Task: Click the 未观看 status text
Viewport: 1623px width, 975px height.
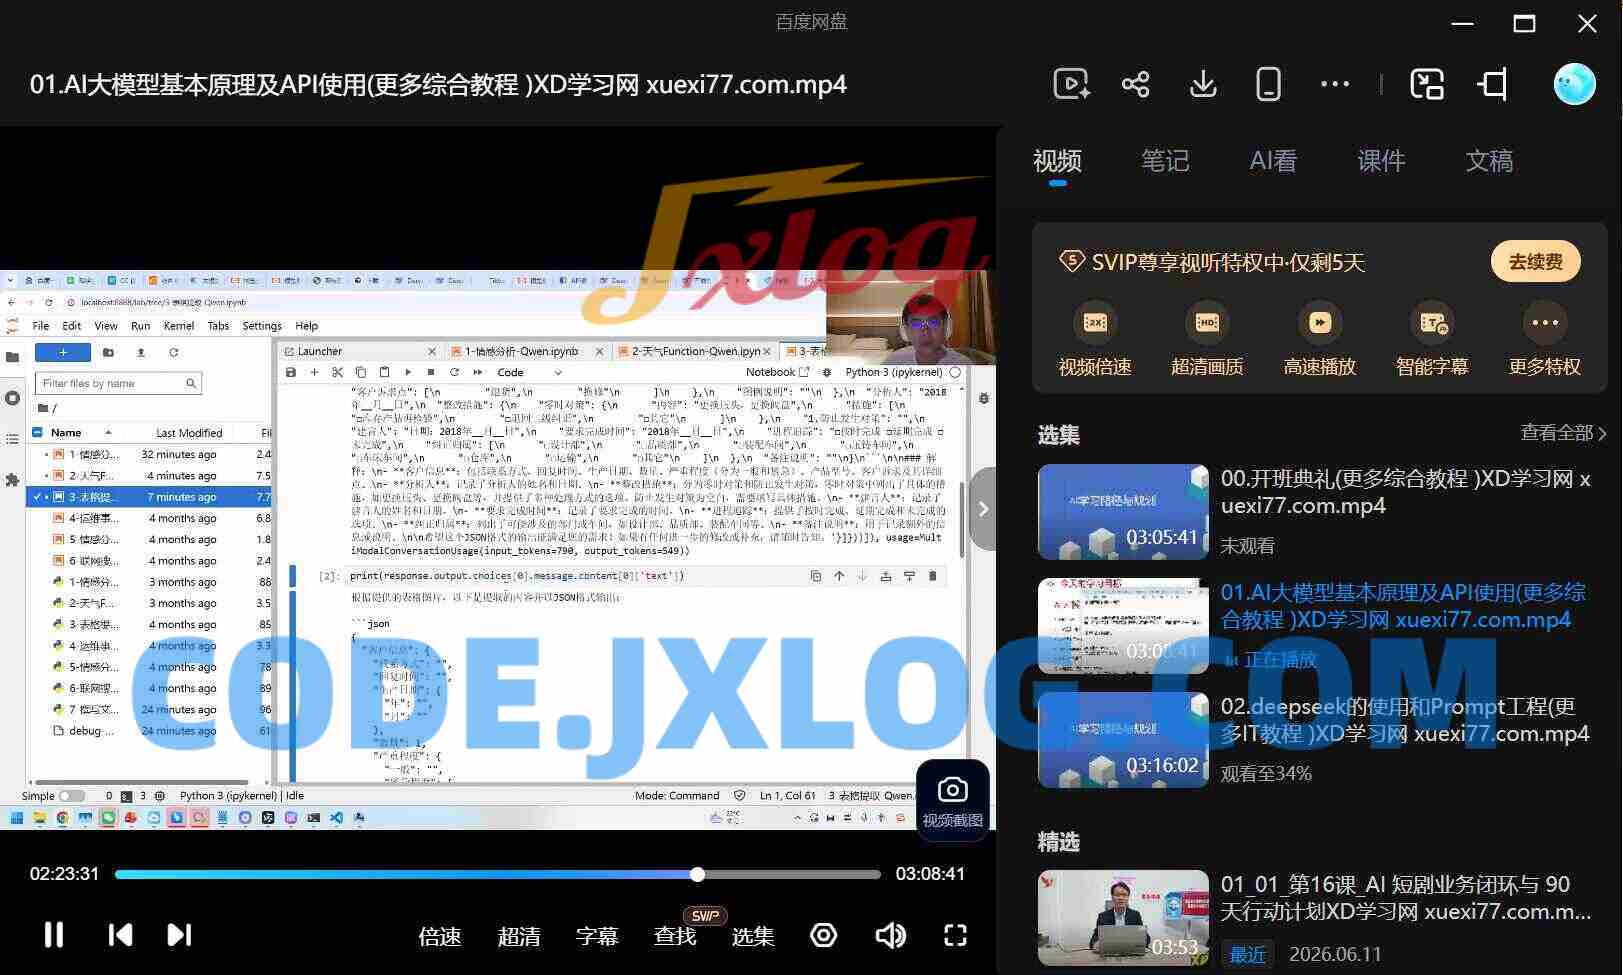Action: [1247, 546]
